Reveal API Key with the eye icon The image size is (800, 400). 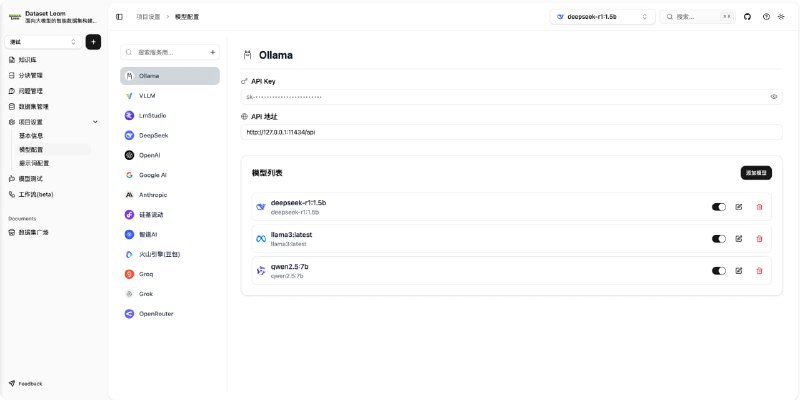774,97
